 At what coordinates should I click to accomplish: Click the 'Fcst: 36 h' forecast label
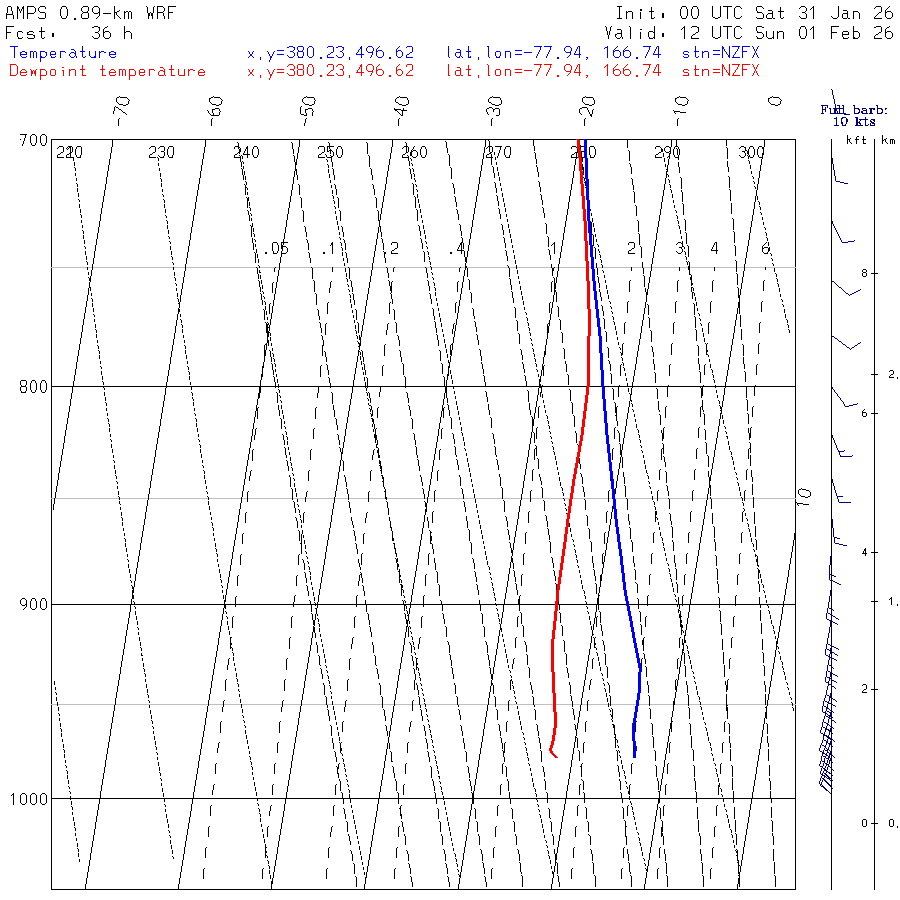point(69,33)
